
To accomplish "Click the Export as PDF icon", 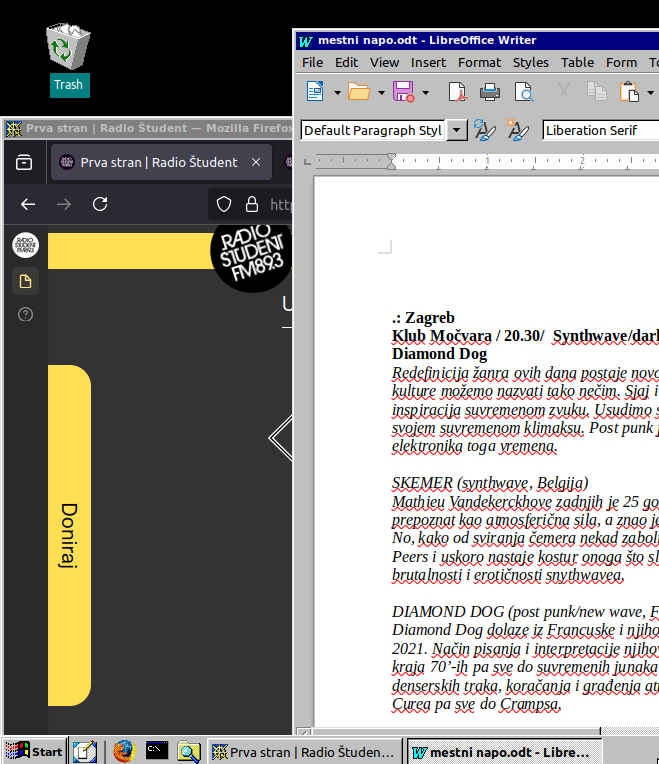I will [457, 92].
